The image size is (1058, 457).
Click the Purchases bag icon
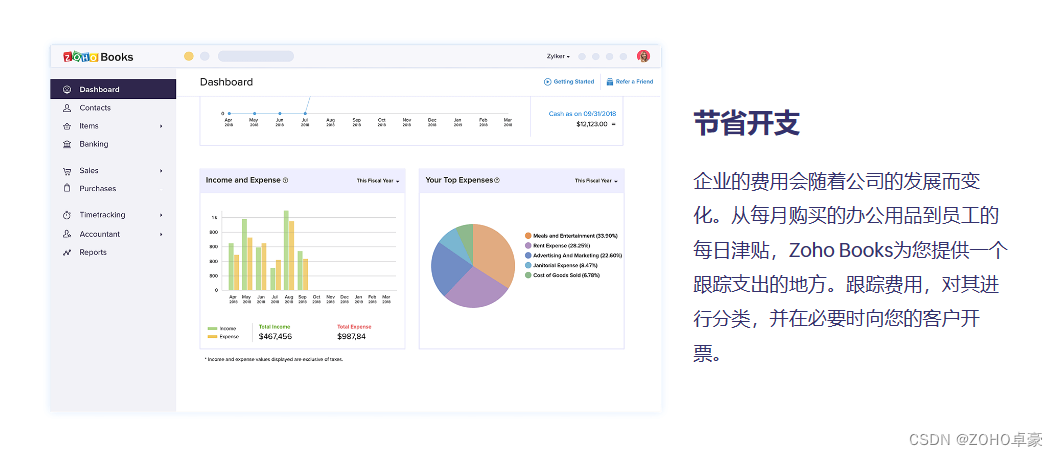tap(67, 188)
